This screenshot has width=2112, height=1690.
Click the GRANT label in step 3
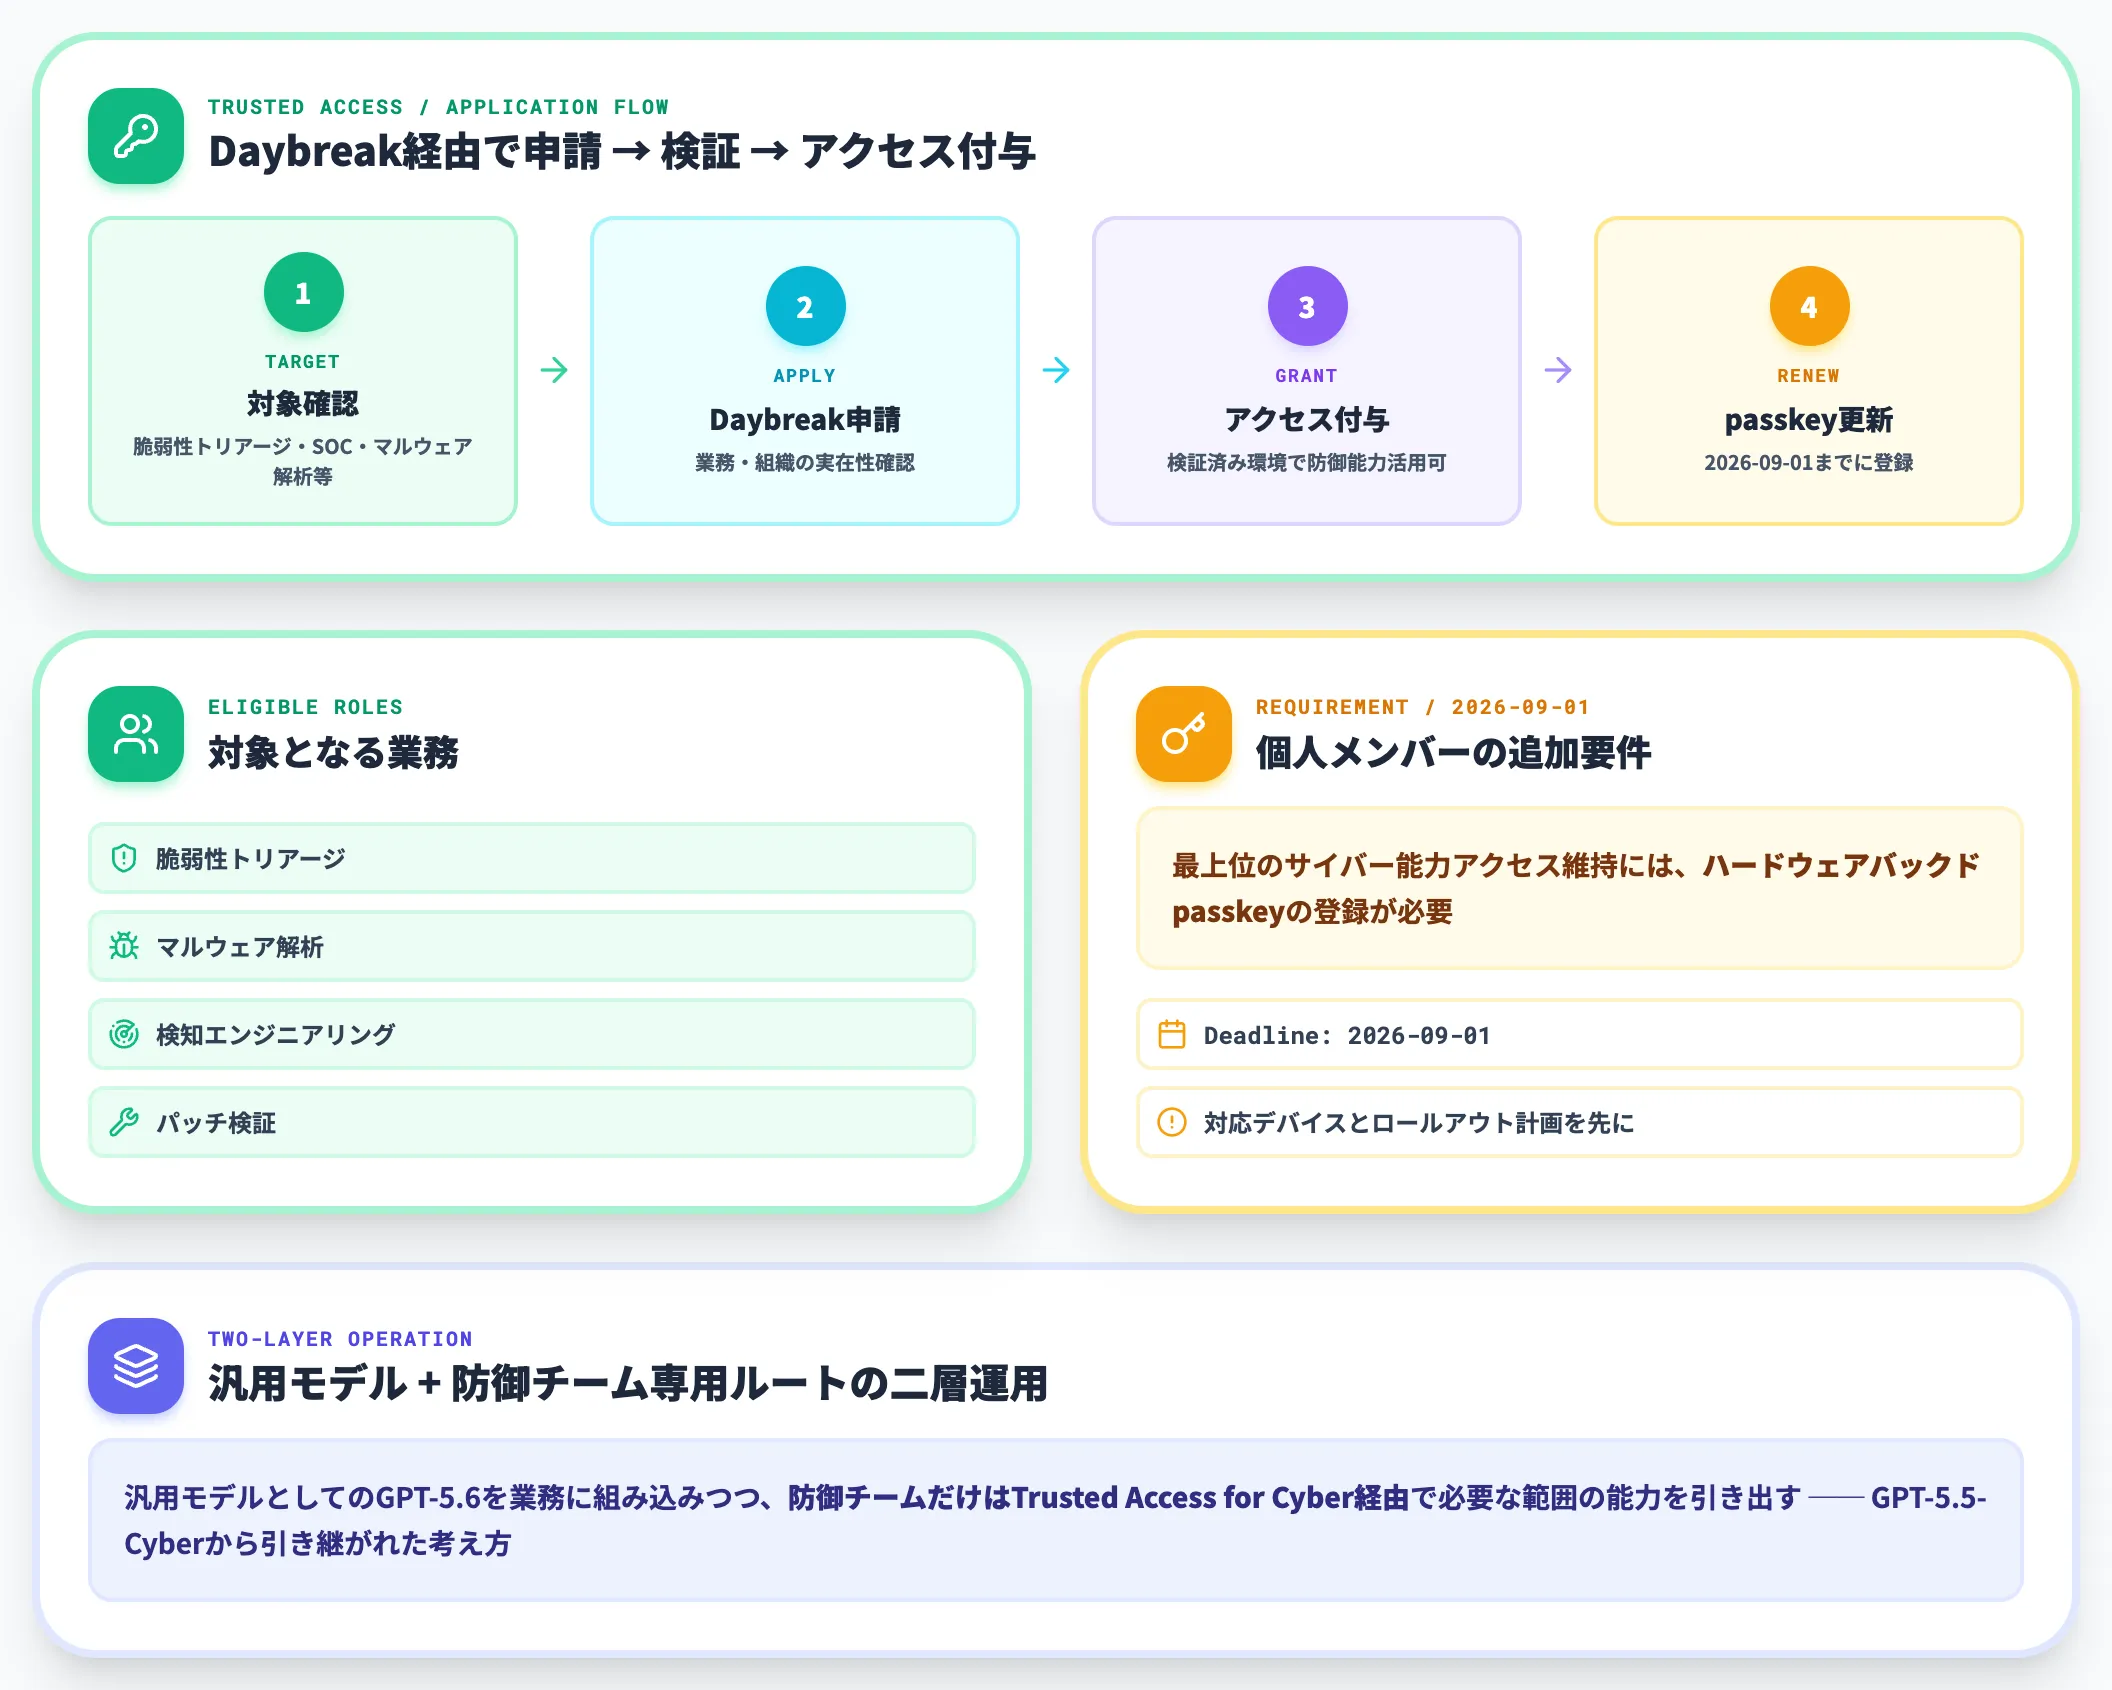[1307, 376]
